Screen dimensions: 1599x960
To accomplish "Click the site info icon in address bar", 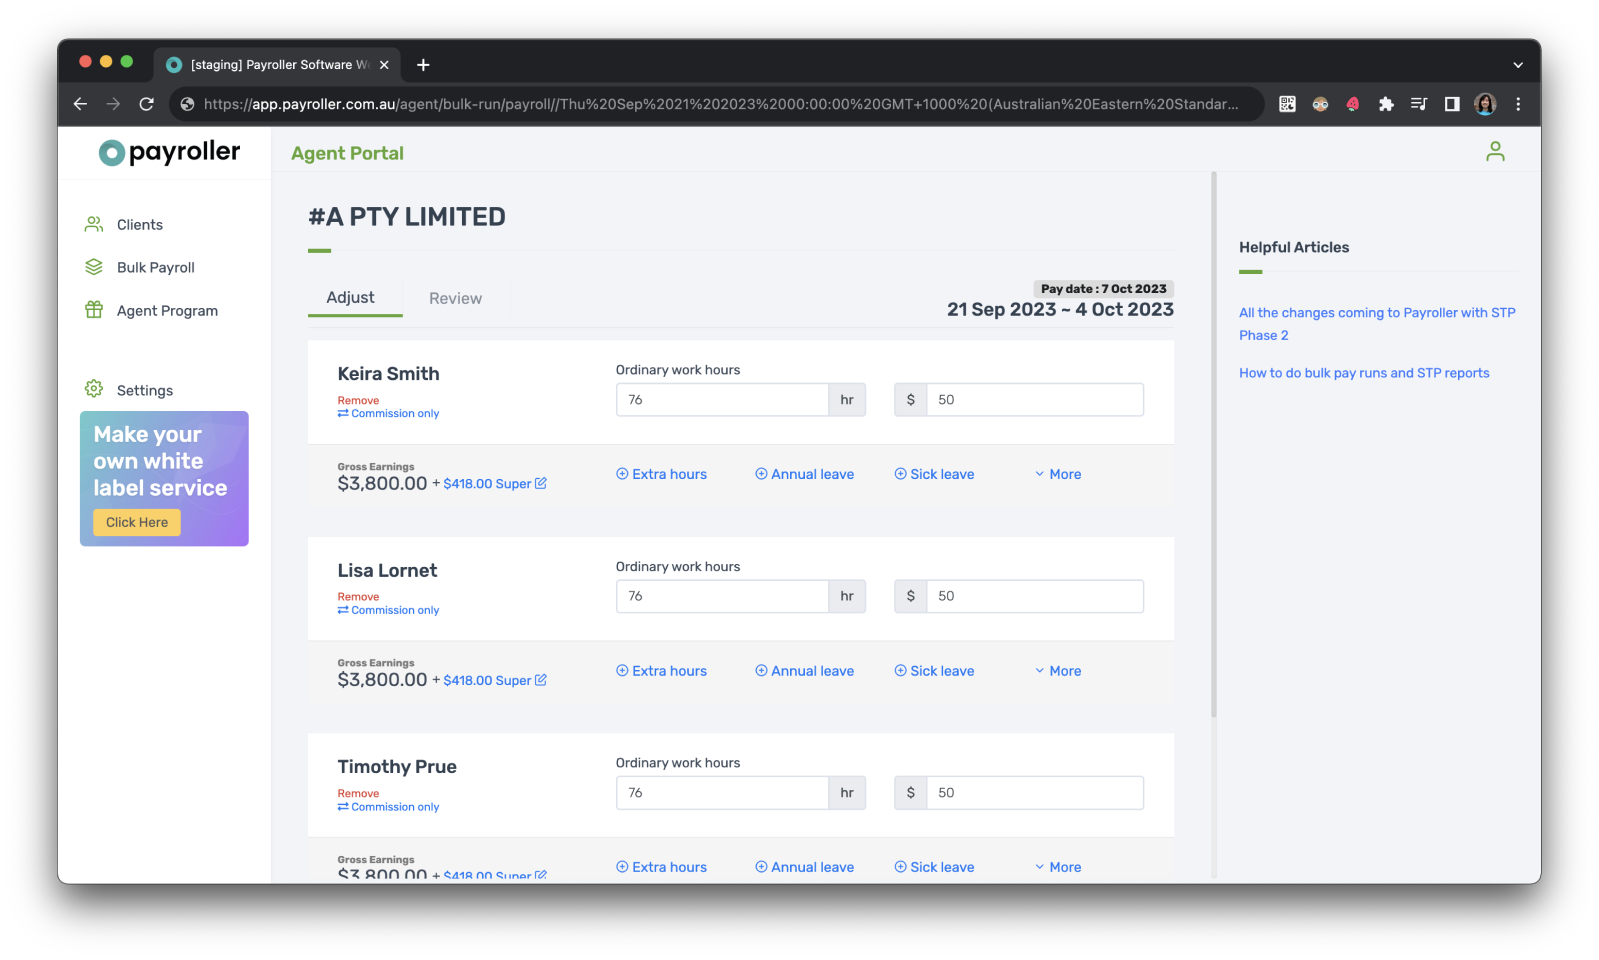I will [187, 104].
